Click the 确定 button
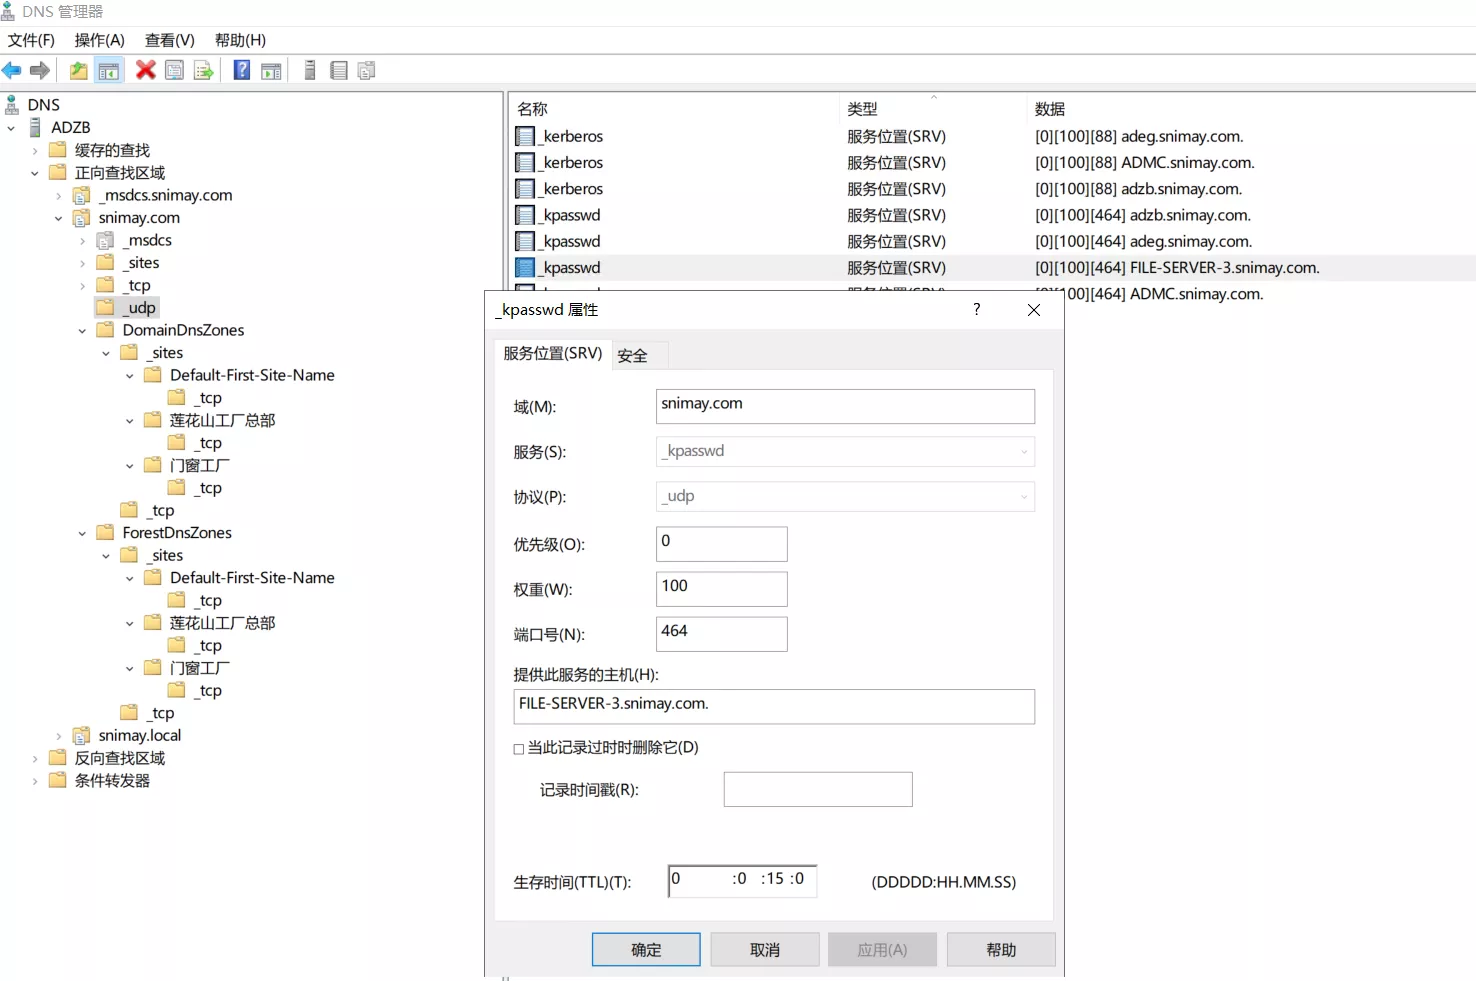This screenshot has width=1476, height=981. [x=646, y=950]
